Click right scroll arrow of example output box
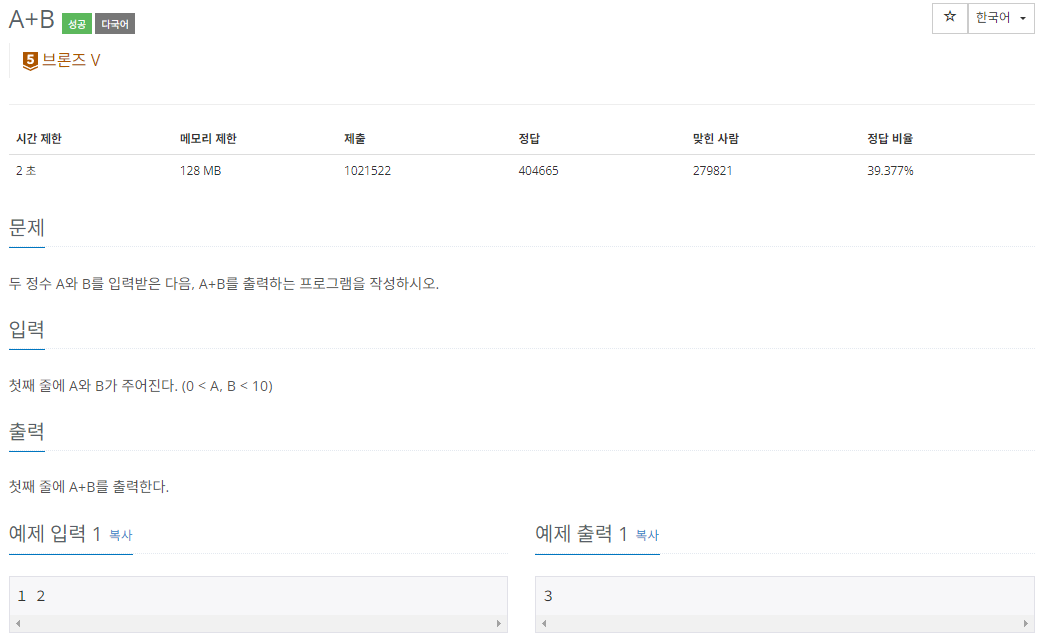 pos(1025,623)
